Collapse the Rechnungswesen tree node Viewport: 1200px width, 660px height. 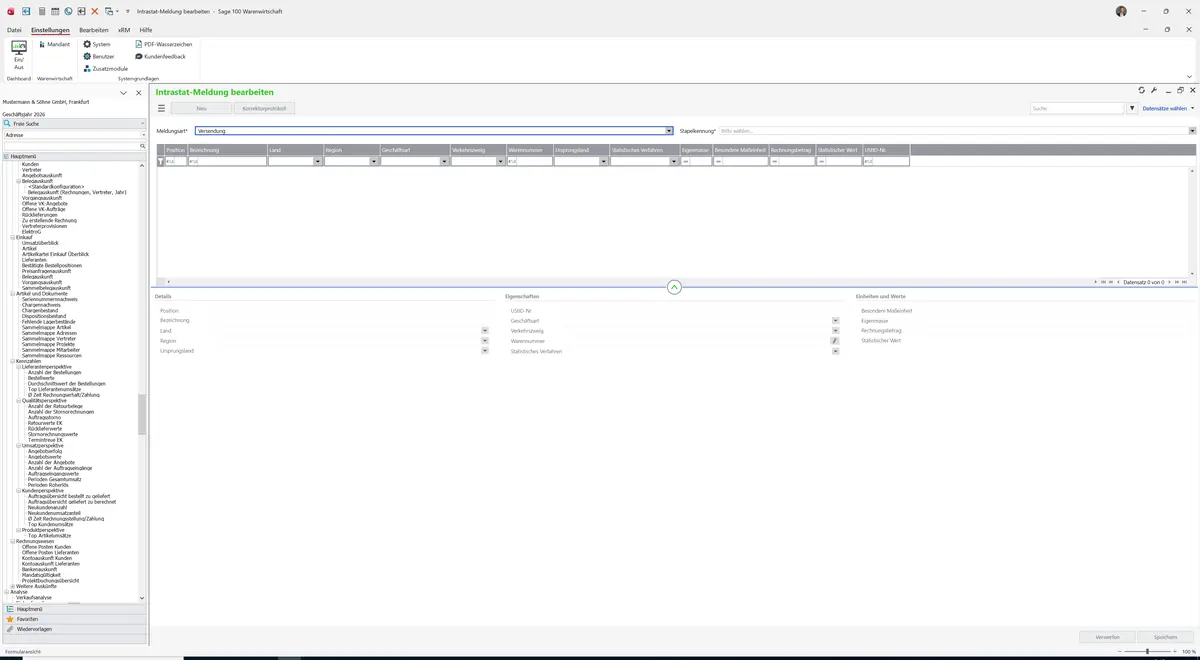(13, 541)
